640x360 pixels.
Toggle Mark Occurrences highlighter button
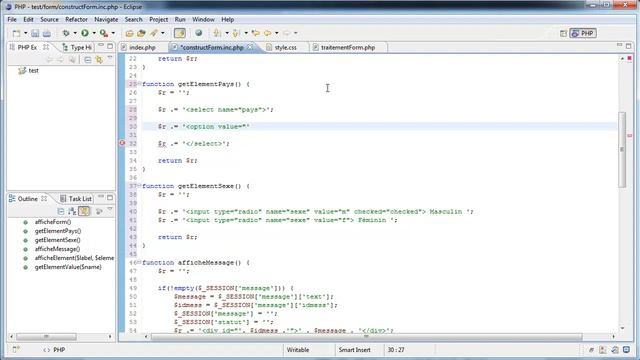tap(180, 33)
